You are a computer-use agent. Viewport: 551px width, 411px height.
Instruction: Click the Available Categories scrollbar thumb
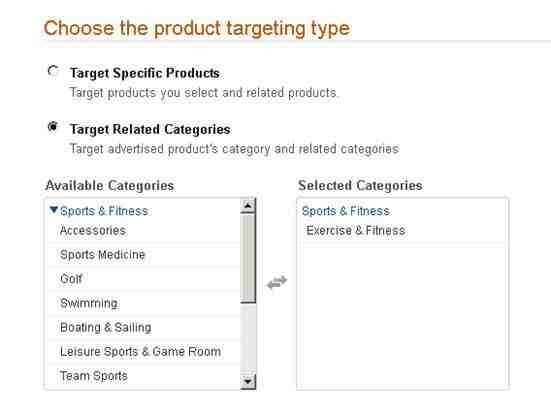(x=248, y=258)
